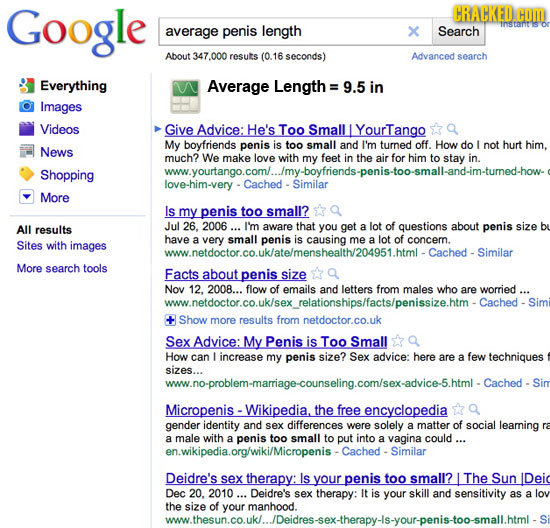Click the 'All results' label in the sidebar

pyautogui.click(x=44, y=230)
